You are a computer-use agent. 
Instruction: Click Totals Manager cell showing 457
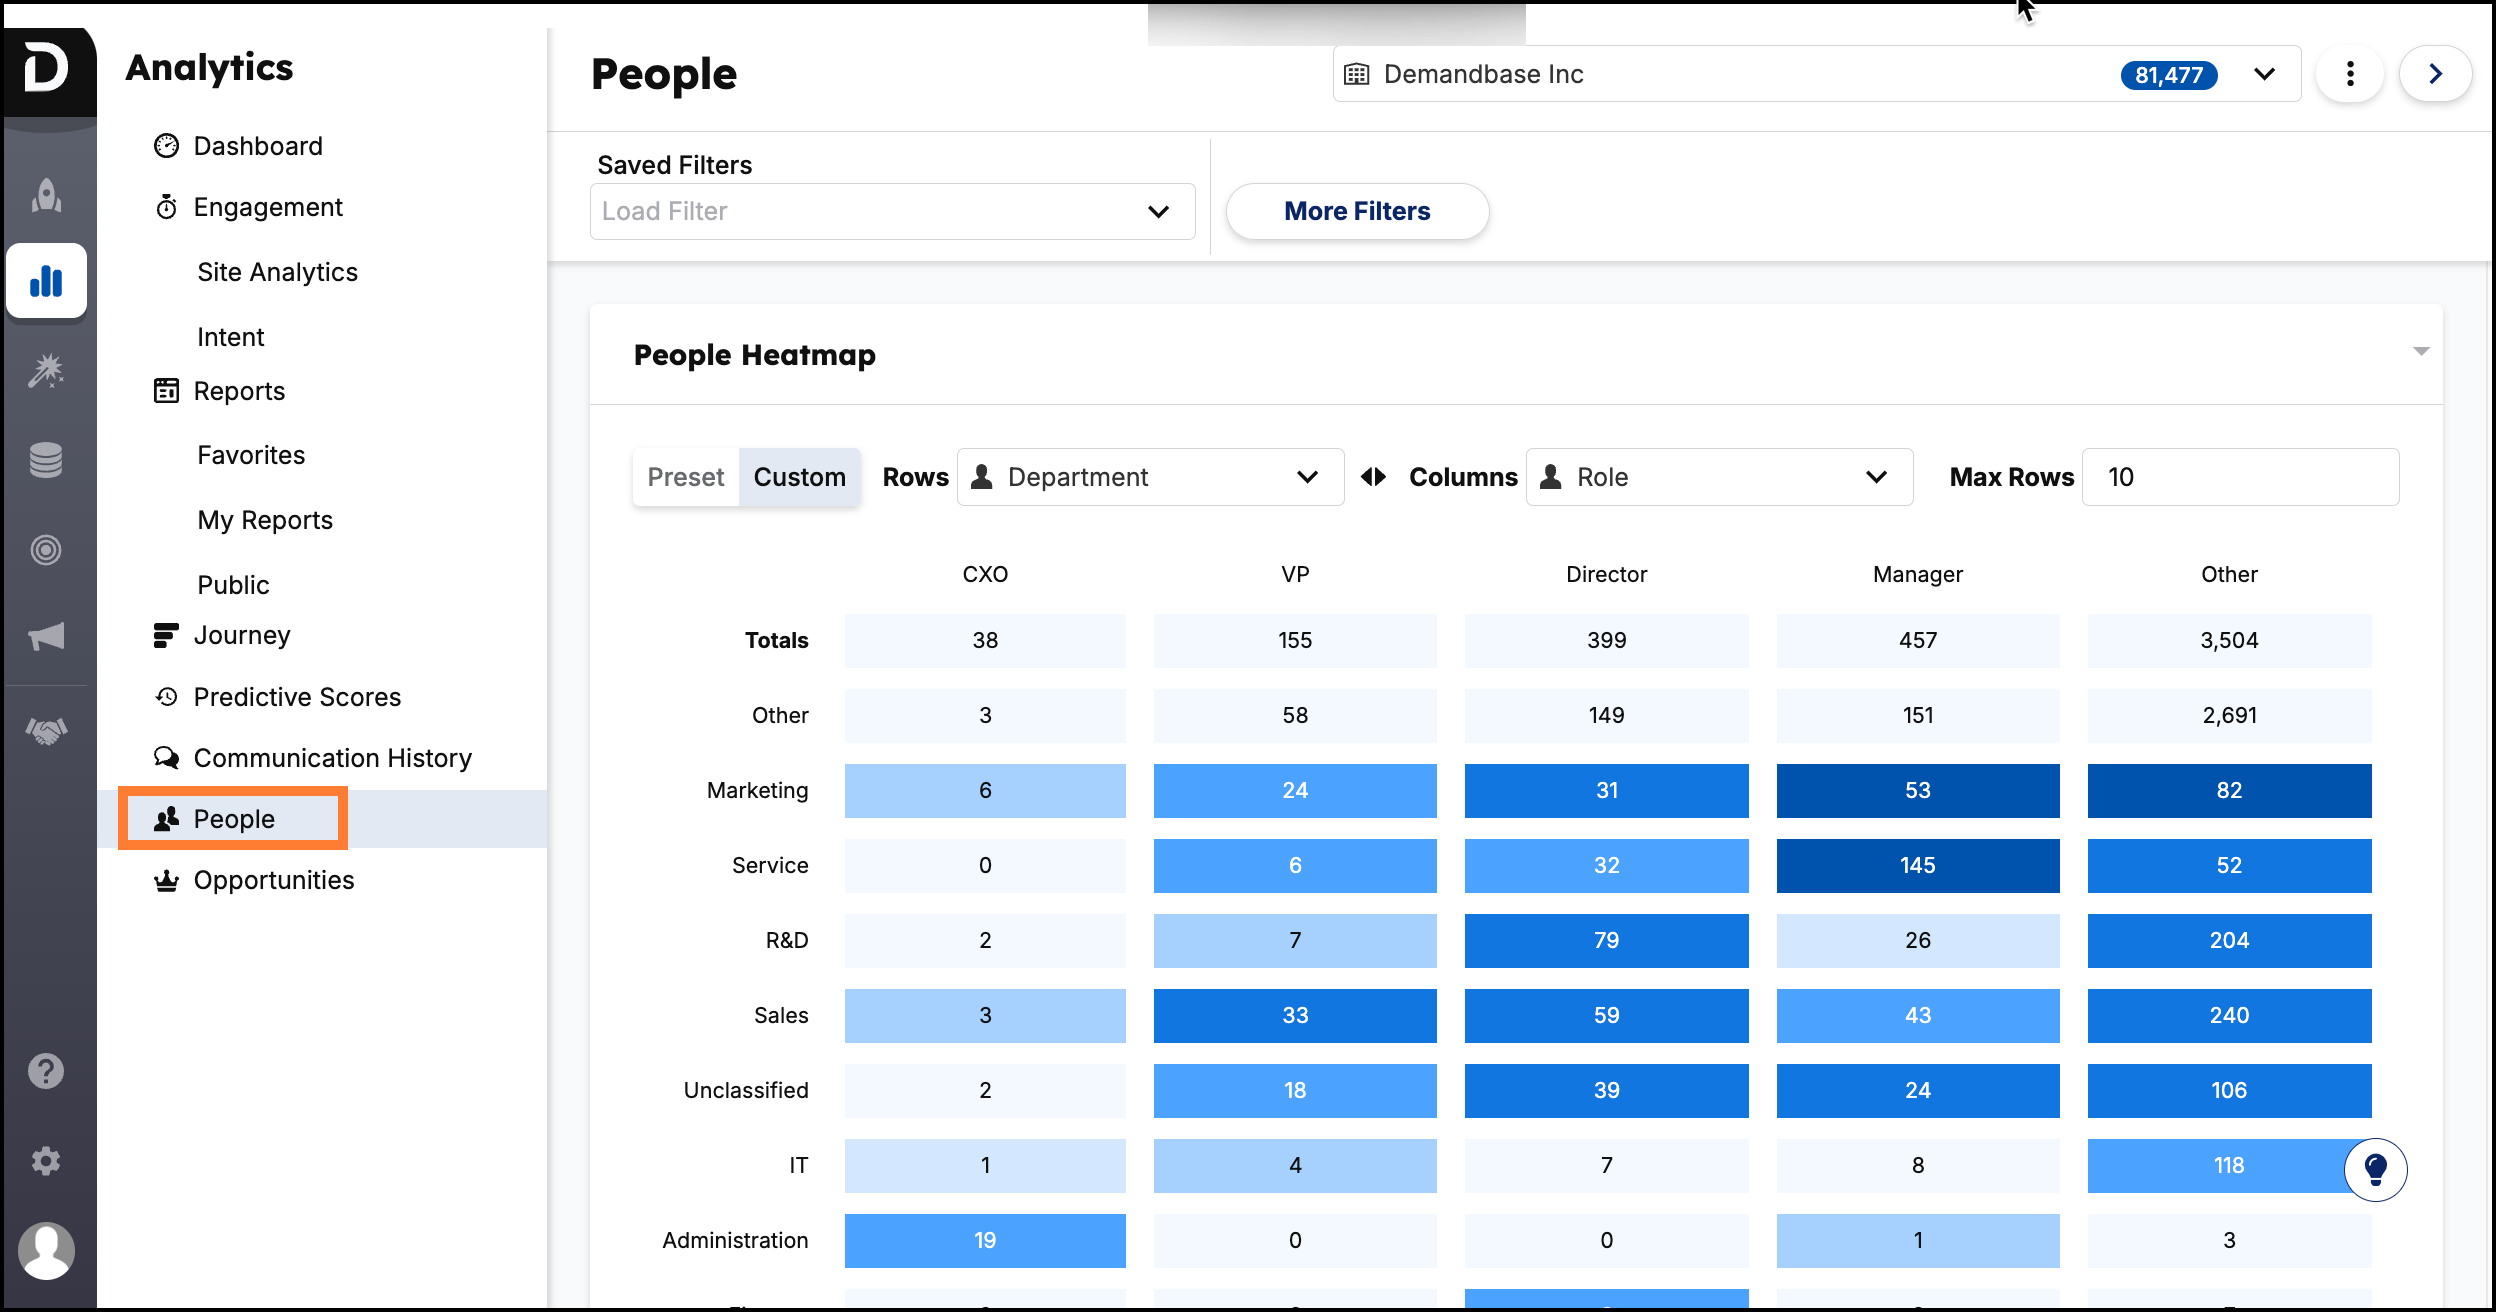click(x=1917, y=640)
